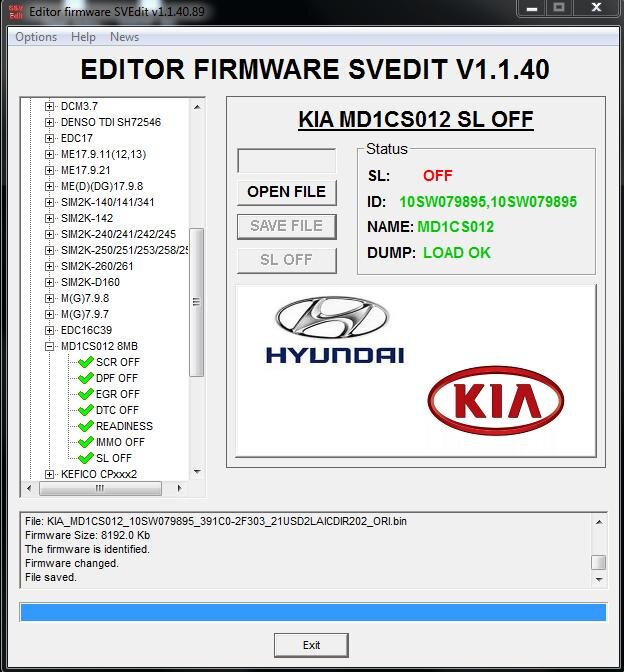Click the File name line in log
The image size is (624, 672).
click(x=216, y=522)
